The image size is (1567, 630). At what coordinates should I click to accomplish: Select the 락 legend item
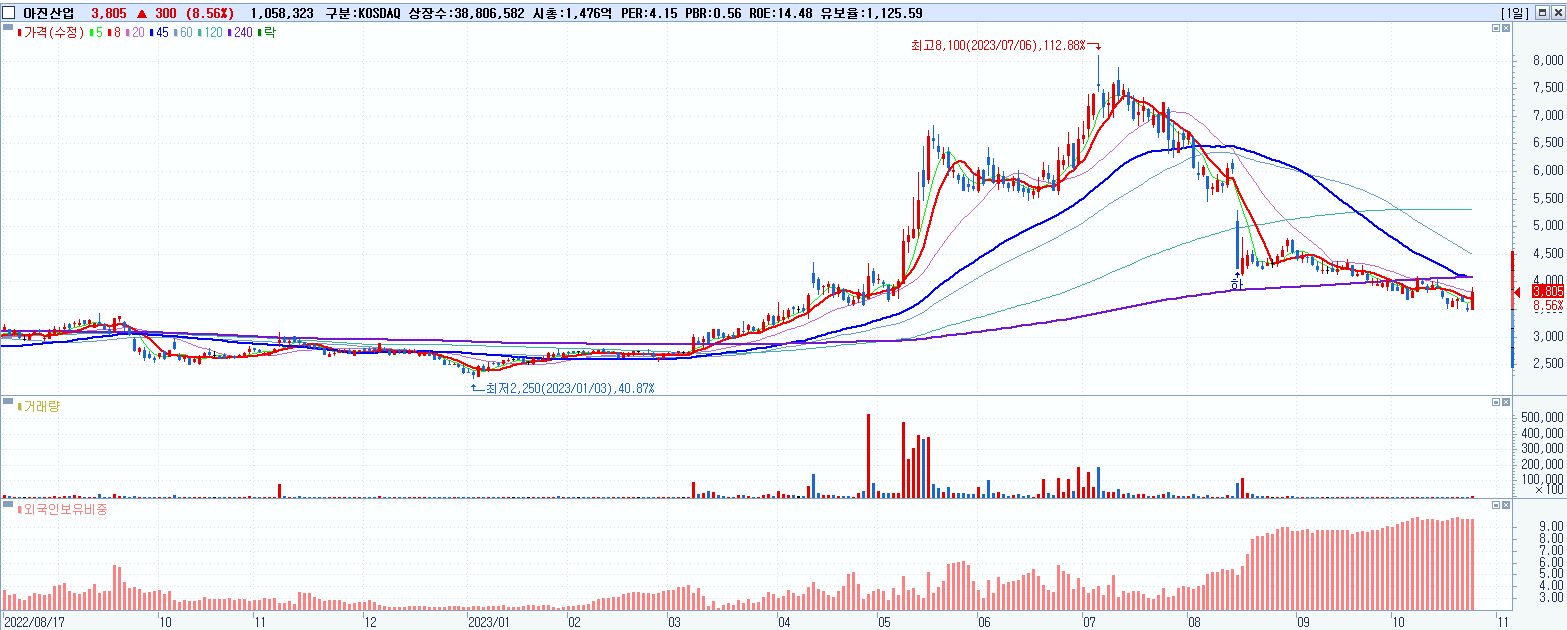click(267, 33)
